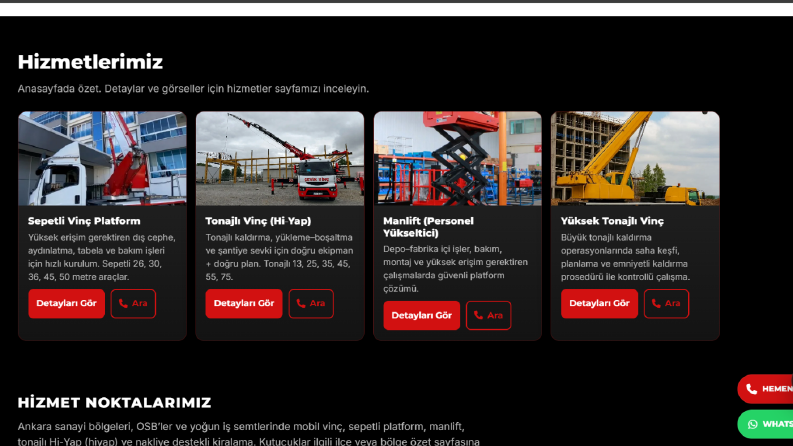Open details for Sepetli Vinç Platform

(x=66, y=303)
